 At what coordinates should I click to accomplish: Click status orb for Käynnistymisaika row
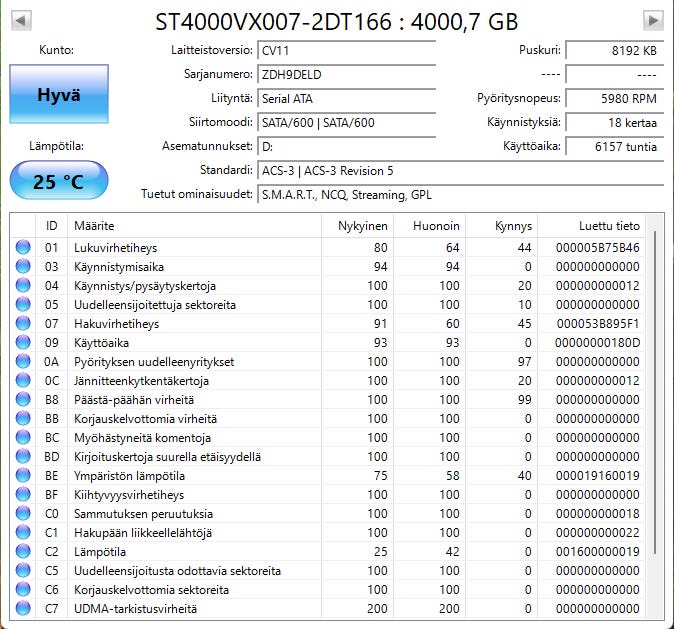click(x=23, y=267)
